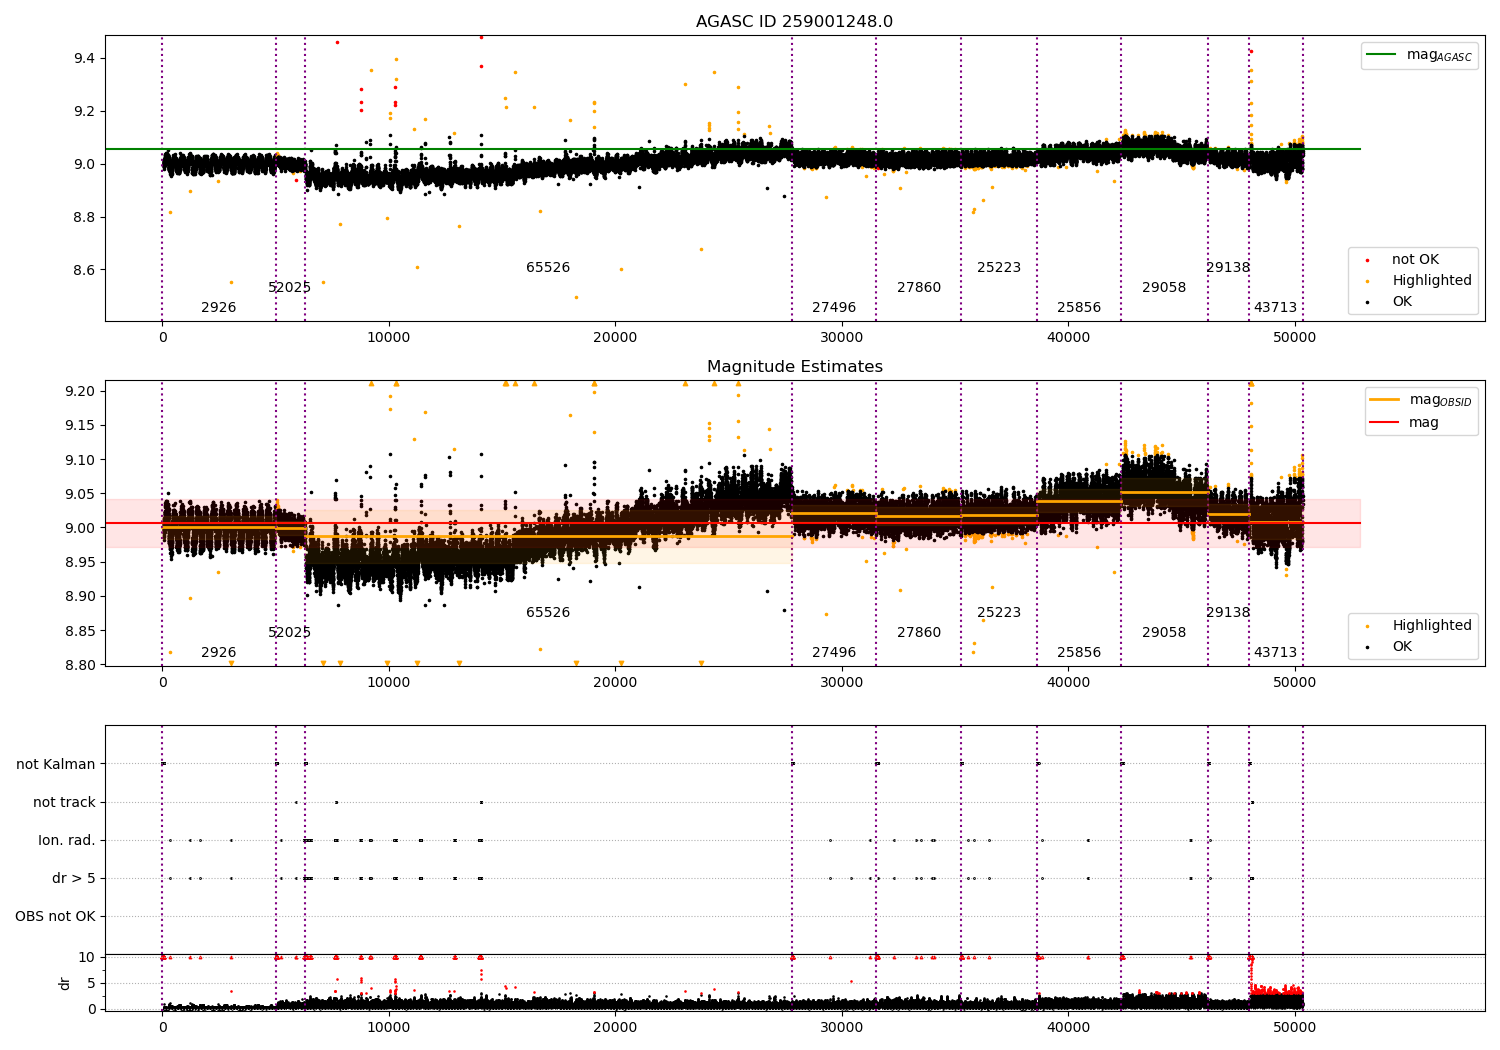Click the rotated "dr" y-axis label
Screen dimensions: 1500x1050
pyautogui.click(x=65, y=983)
